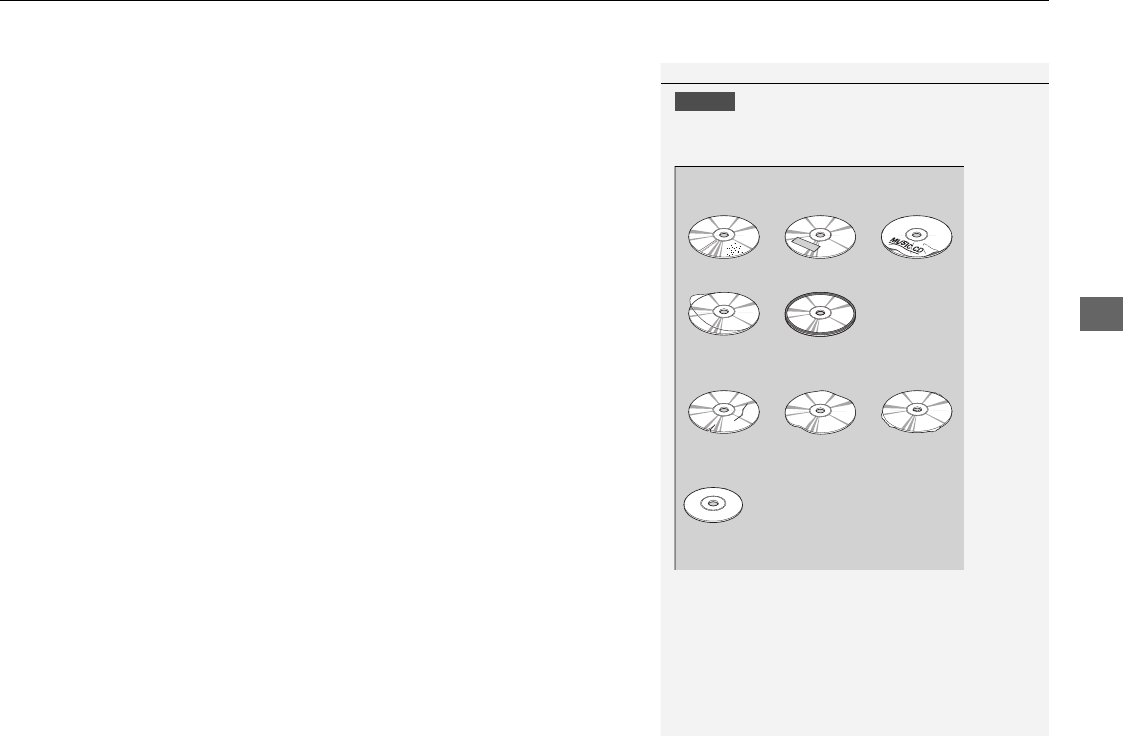Screen dimensions: 1123x736
Task: Click the dark label box above illustrations
Action: 705,102
